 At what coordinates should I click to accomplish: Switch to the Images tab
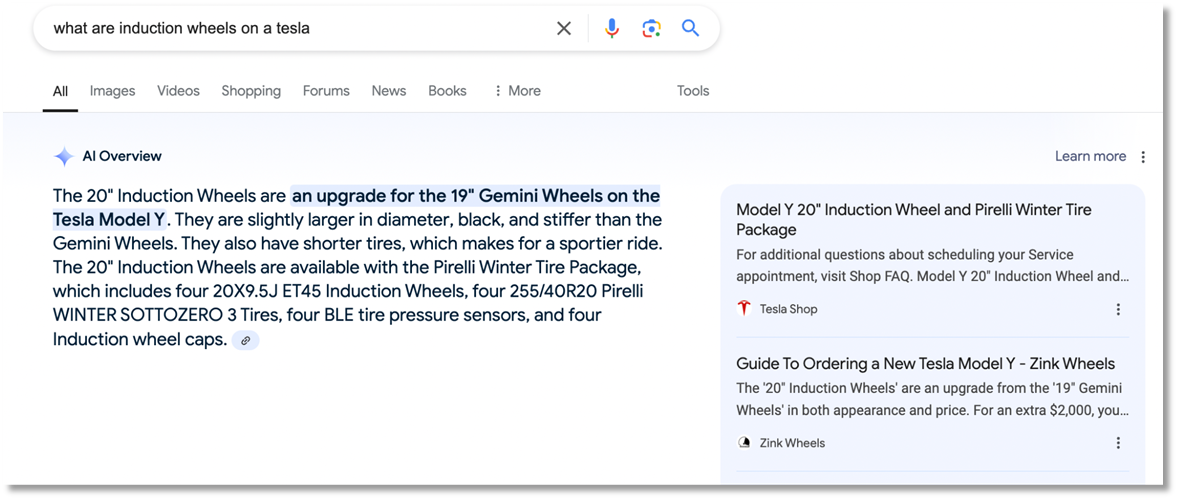point(113,91)
